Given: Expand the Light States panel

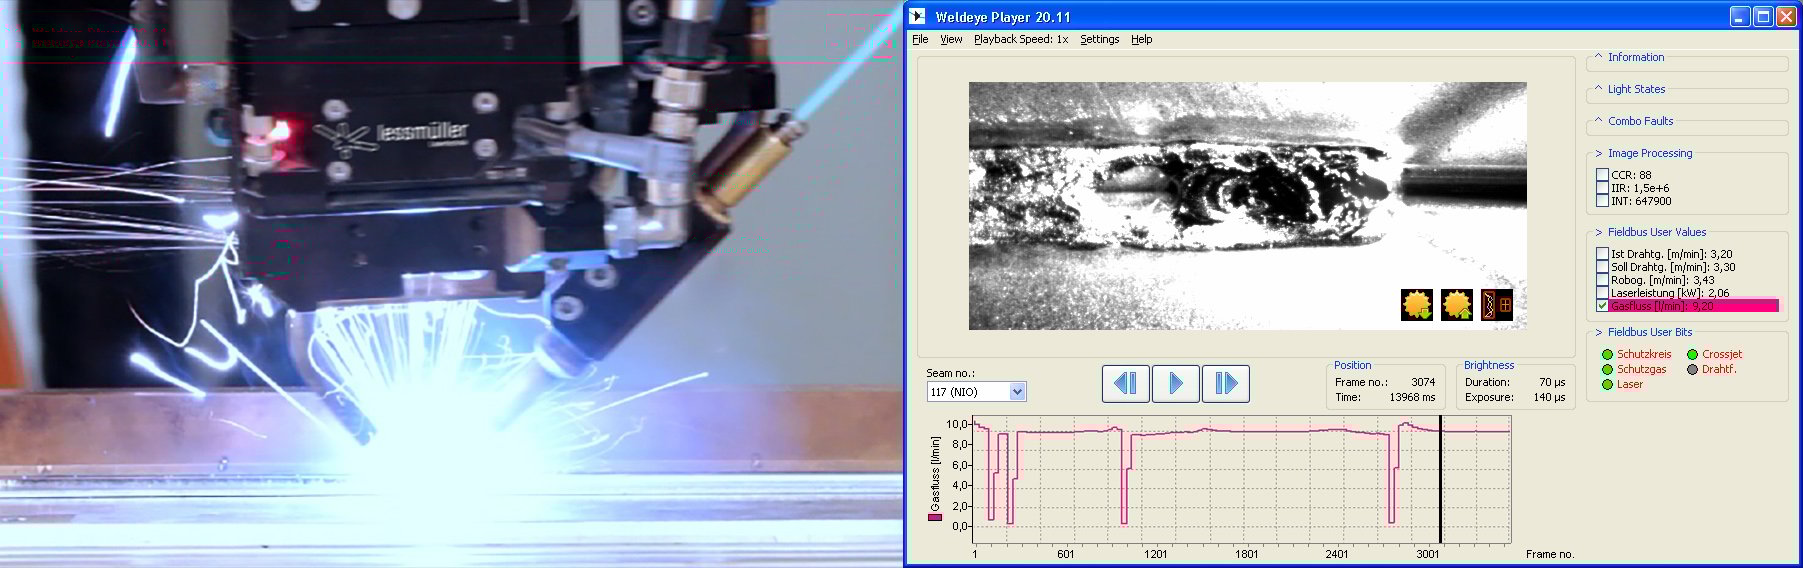Looking at the screenshot, I should coord(1635,89).
